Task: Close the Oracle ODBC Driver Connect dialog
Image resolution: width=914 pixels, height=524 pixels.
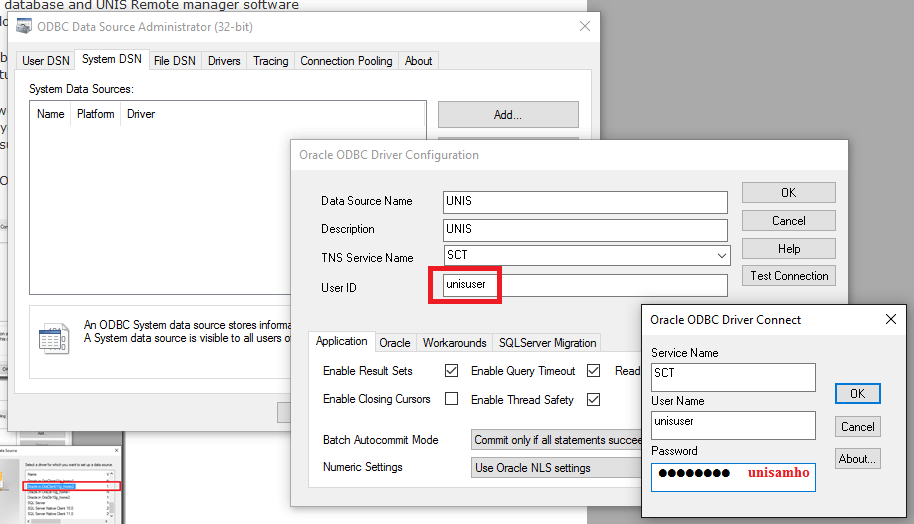Action: pyautogui.click(x=891, y=319)
